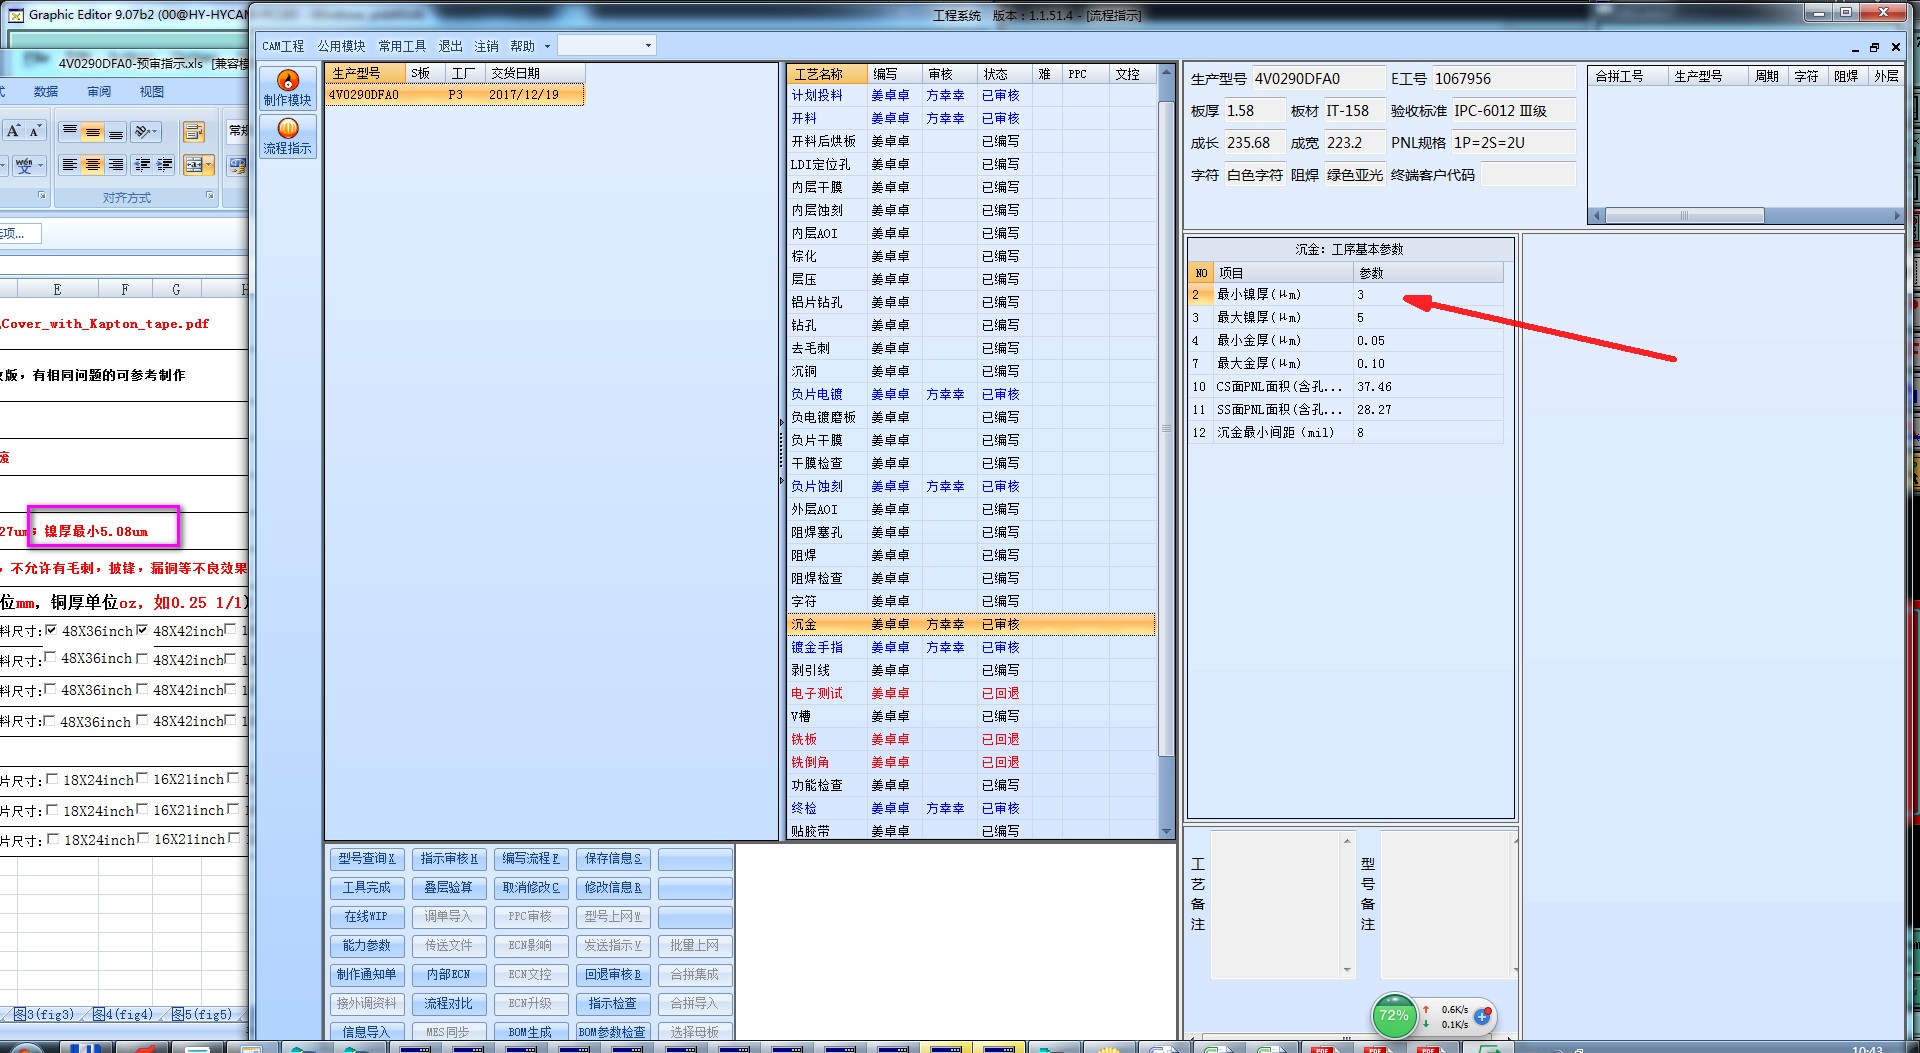Screen dimensions: 1920x1053
Task: Click Excel's increase font size icon
Action: pos(13,131)
